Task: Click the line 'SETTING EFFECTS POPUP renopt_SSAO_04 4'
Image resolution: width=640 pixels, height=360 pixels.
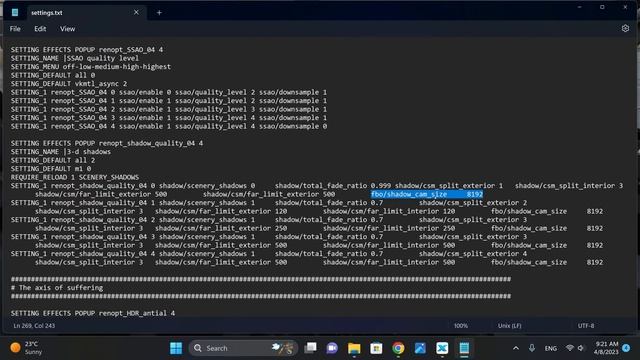Action: (x=87, y=50)
